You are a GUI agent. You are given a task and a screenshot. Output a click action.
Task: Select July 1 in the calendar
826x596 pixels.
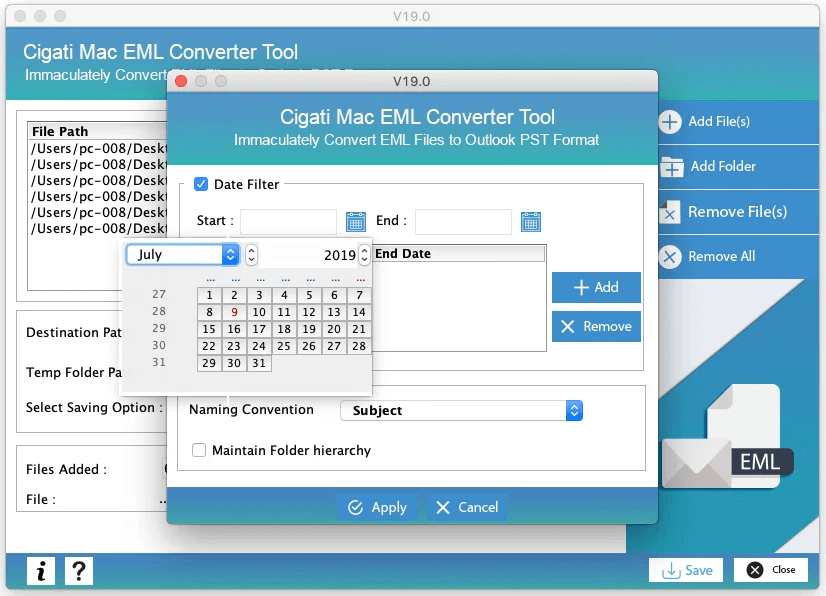pos(210,295)
